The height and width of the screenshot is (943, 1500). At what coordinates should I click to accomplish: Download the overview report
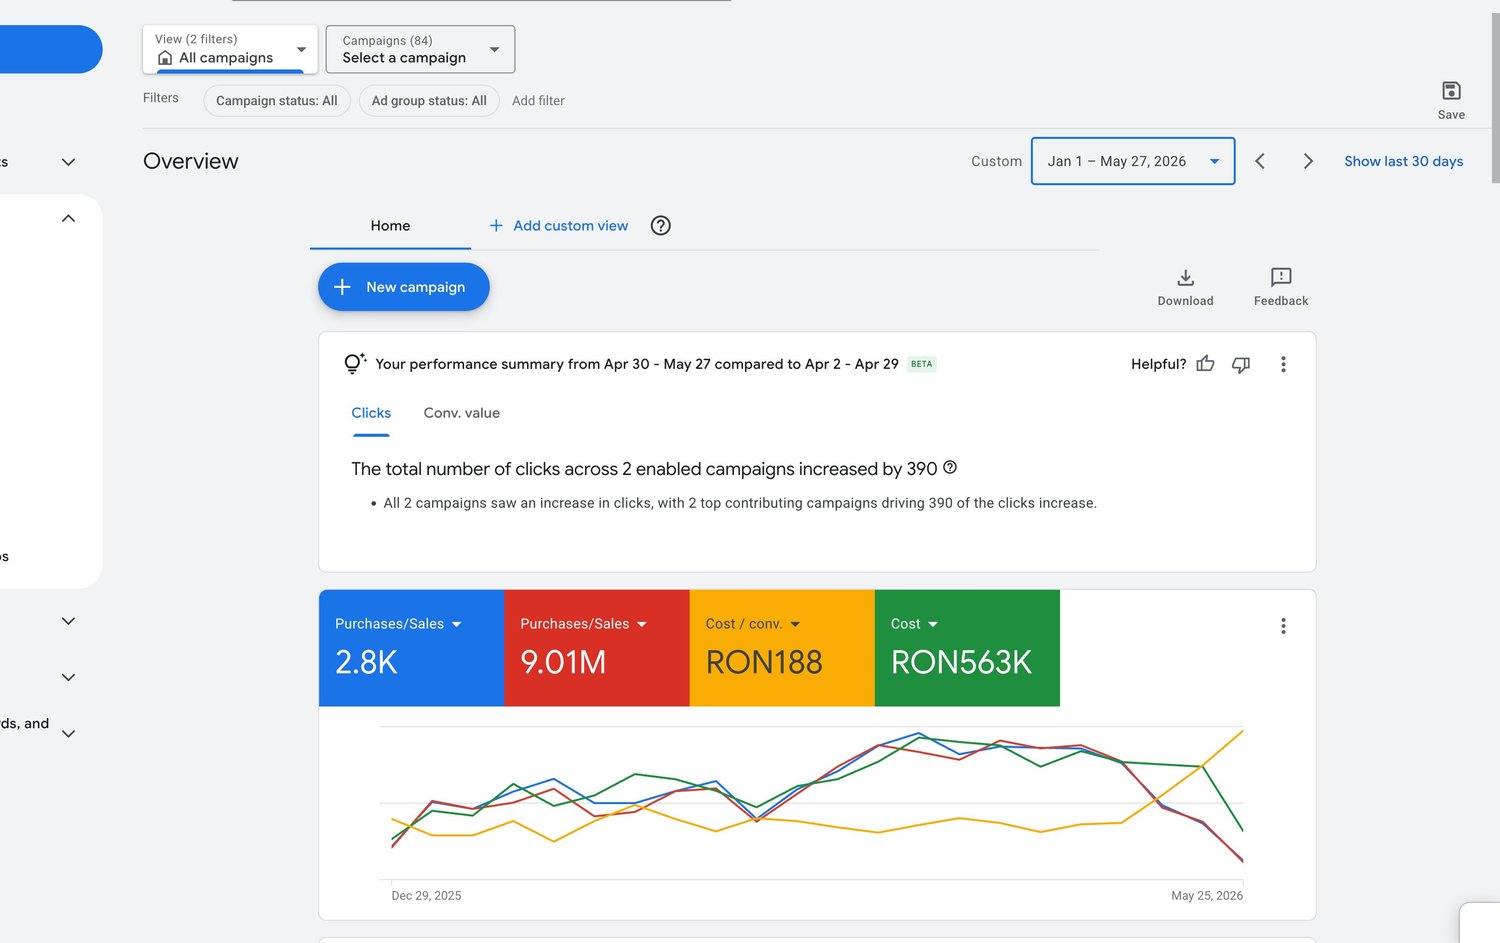click(1185, 287)
